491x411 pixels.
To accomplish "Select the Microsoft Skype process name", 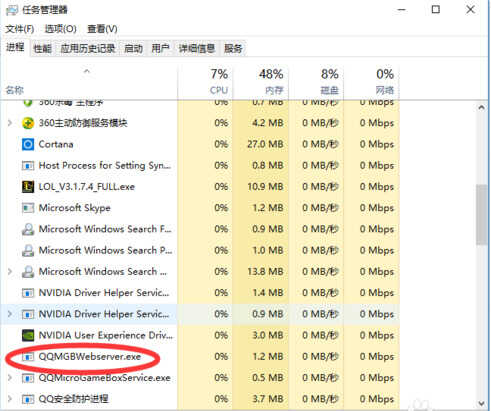I will [74, 208].
